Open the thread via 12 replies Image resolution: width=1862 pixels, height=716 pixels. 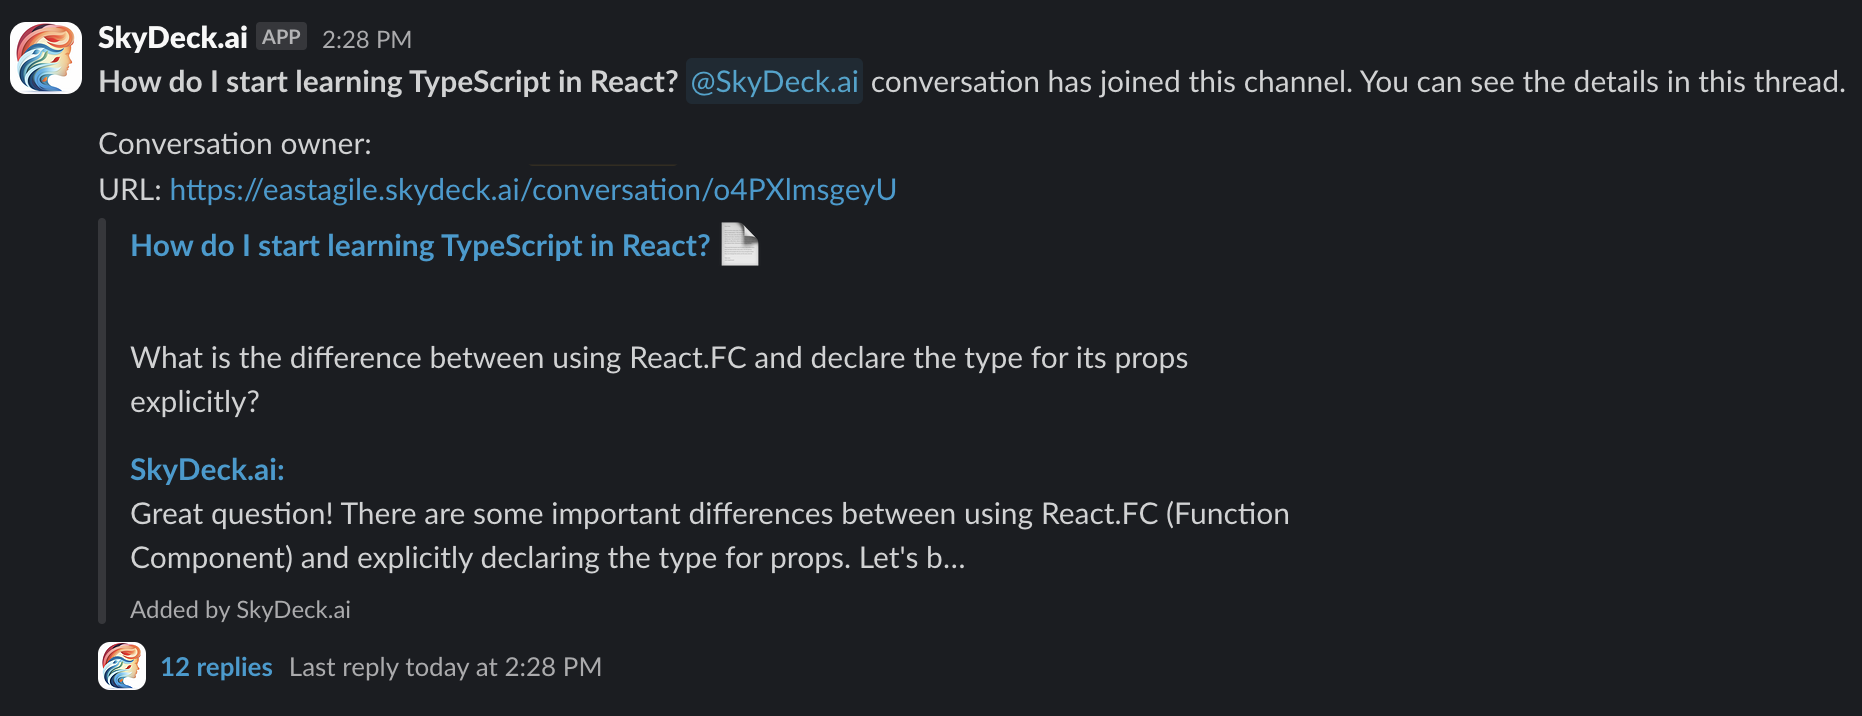(x=216, y=666)
